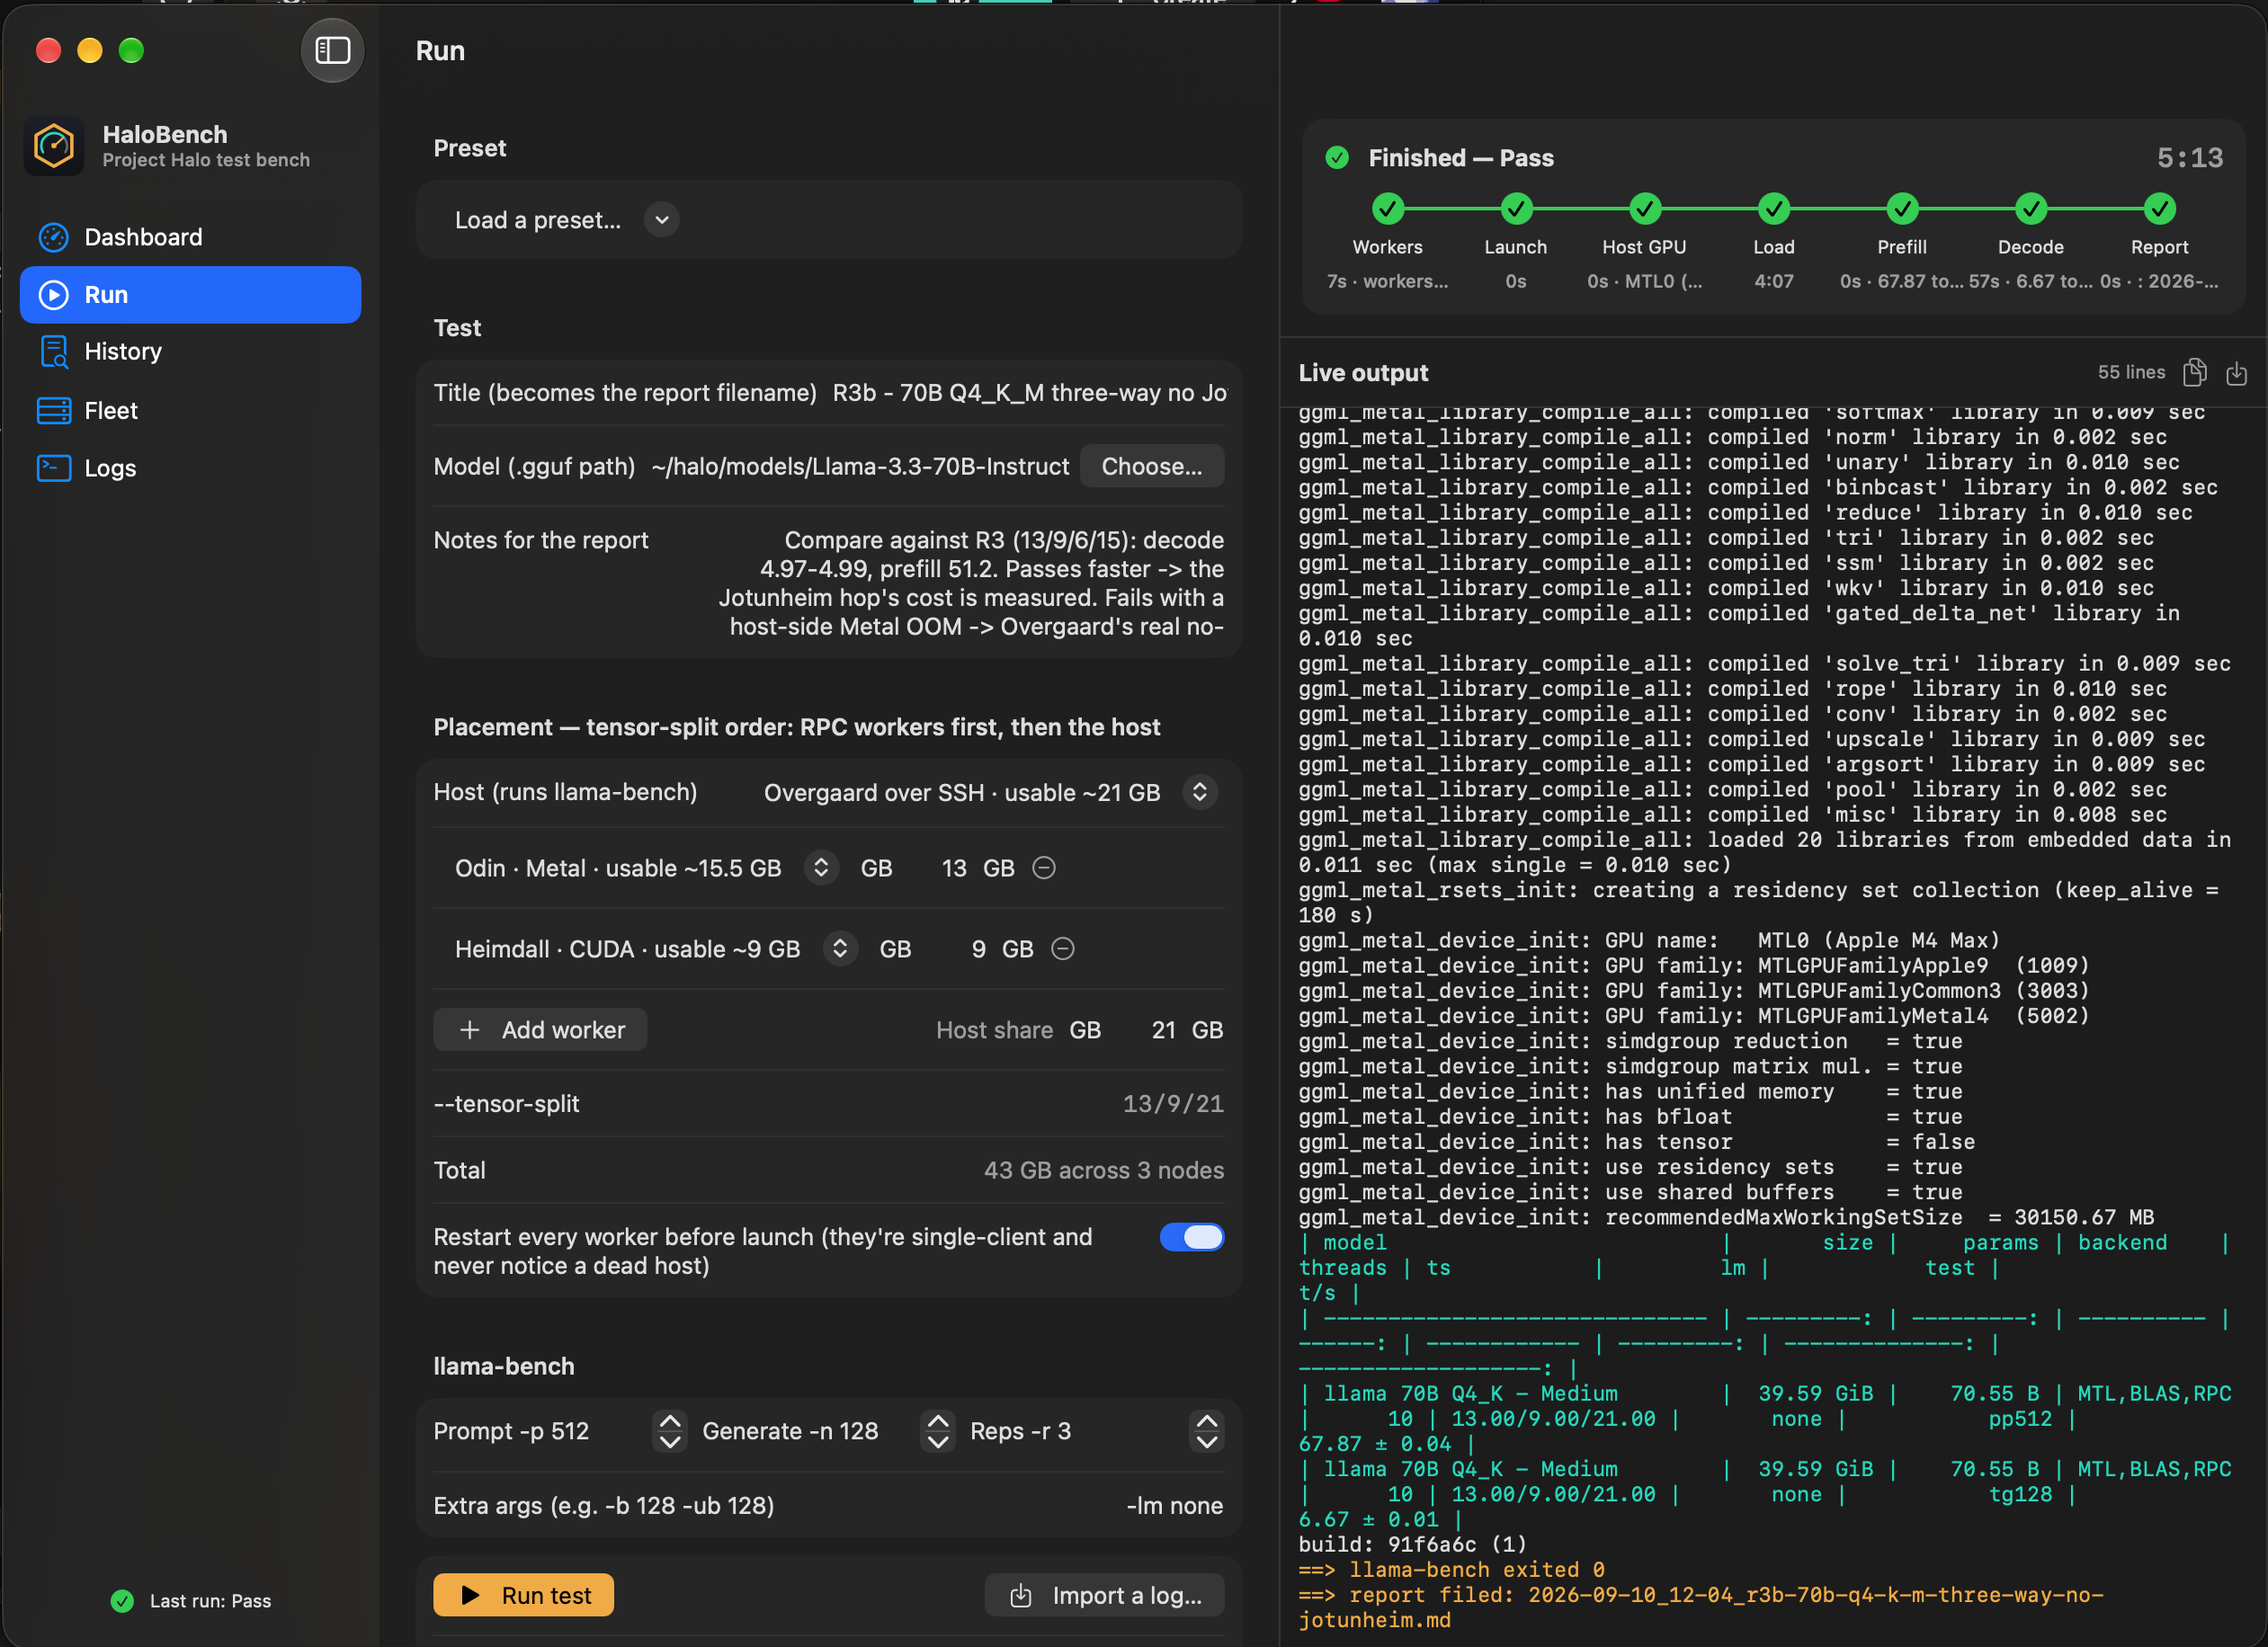Save the live output to file
The width and height of the screenshot is (2268, 1647).
pyautogui.click(x=2237, y=373)
